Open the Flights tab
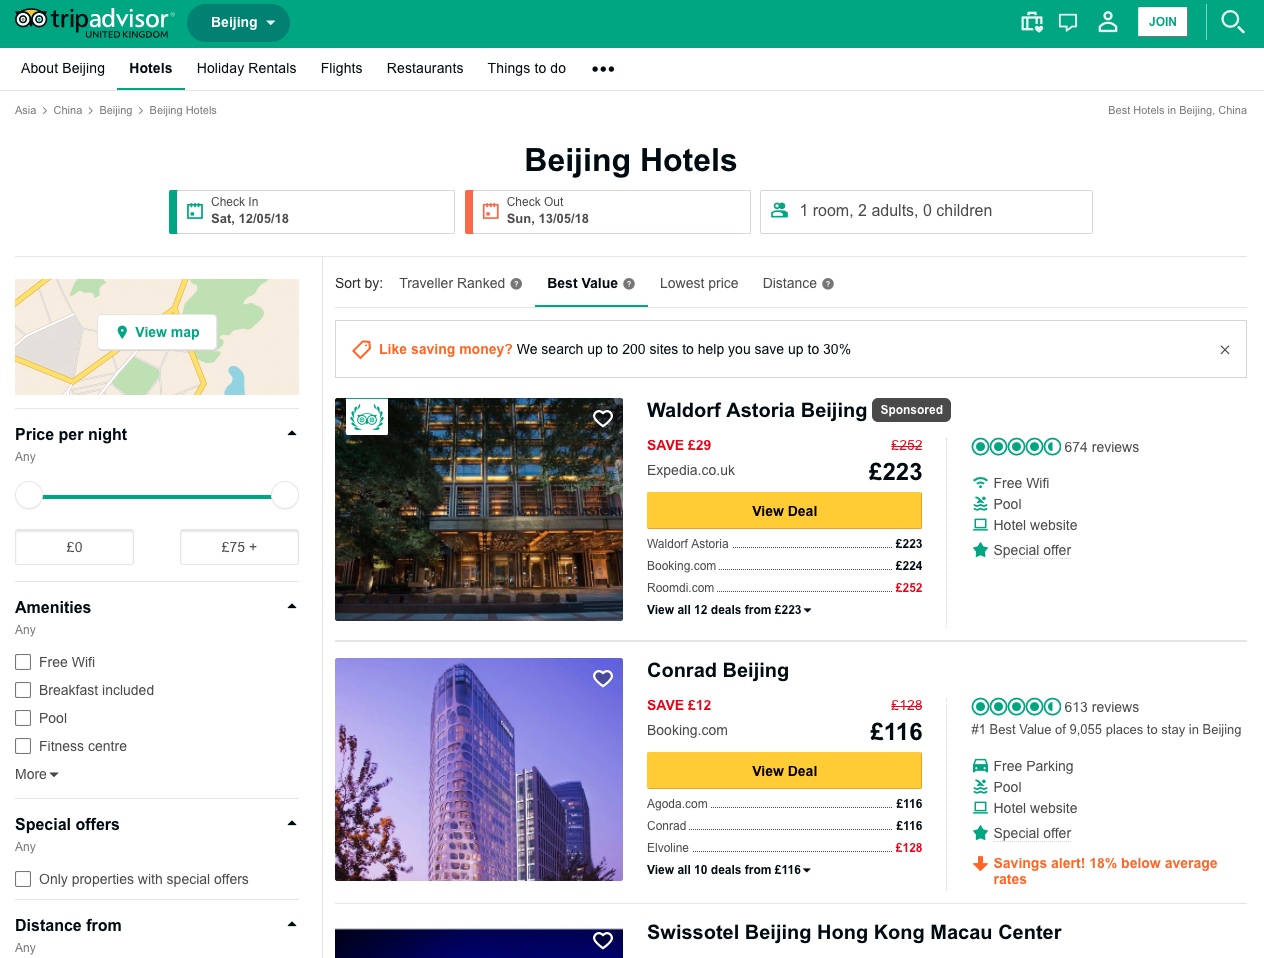 click(341, 68)
